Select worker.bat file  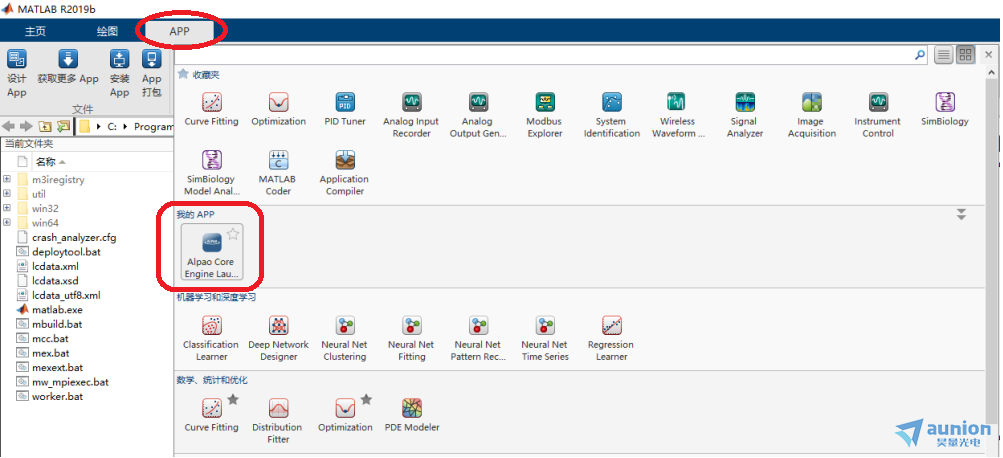tap(57, 397)
